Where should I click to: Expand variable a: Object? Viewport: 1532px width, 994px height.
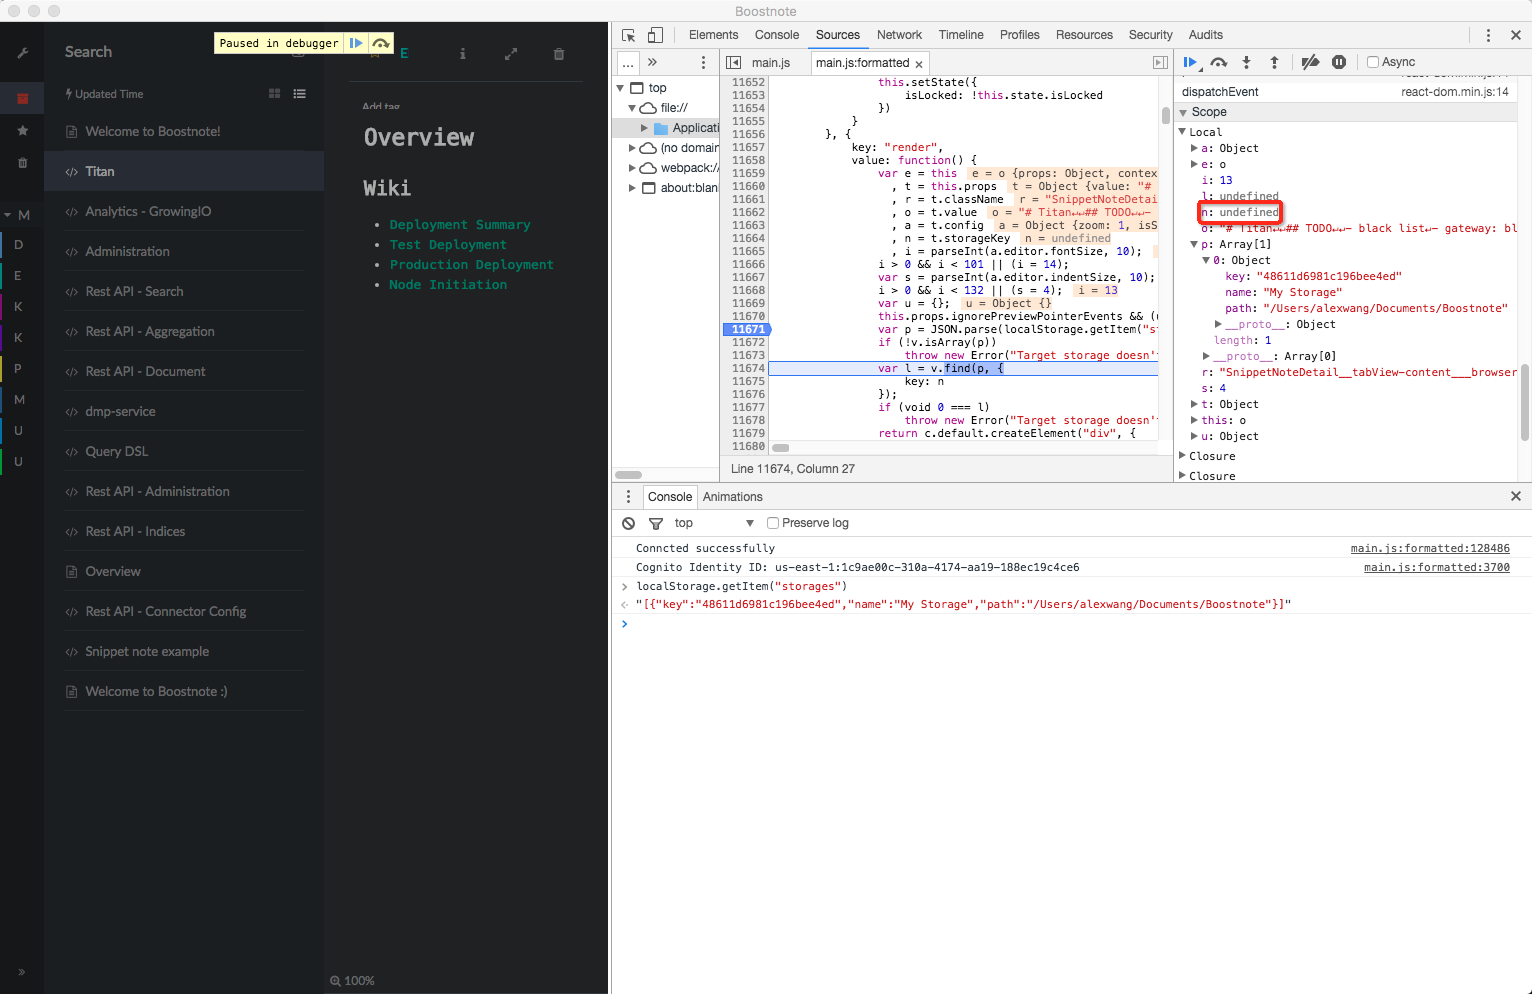[x=1194, y=148]
